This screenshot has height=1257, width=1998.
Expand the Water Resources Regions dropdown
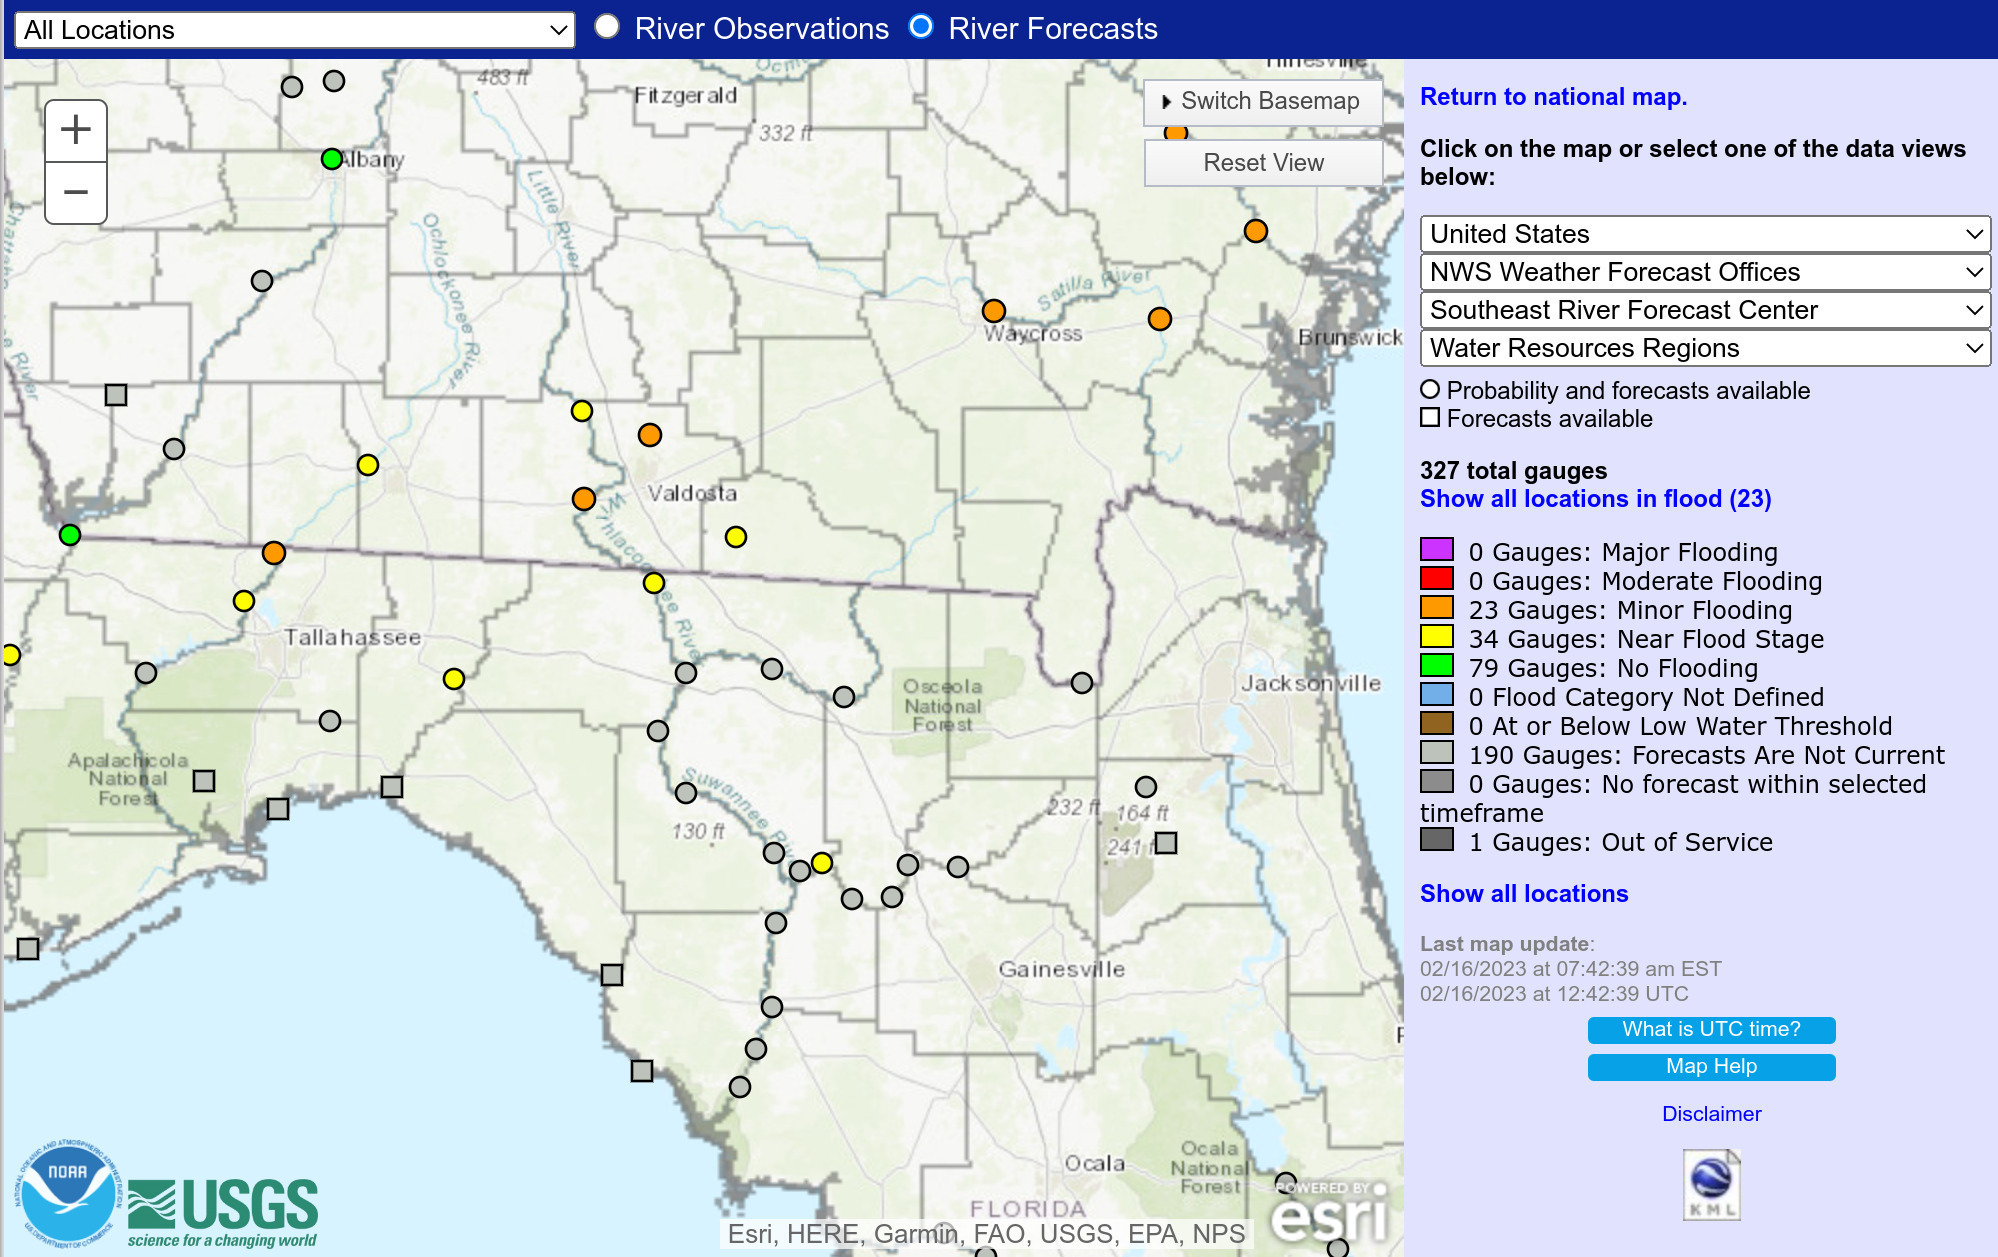(1704, 348)
